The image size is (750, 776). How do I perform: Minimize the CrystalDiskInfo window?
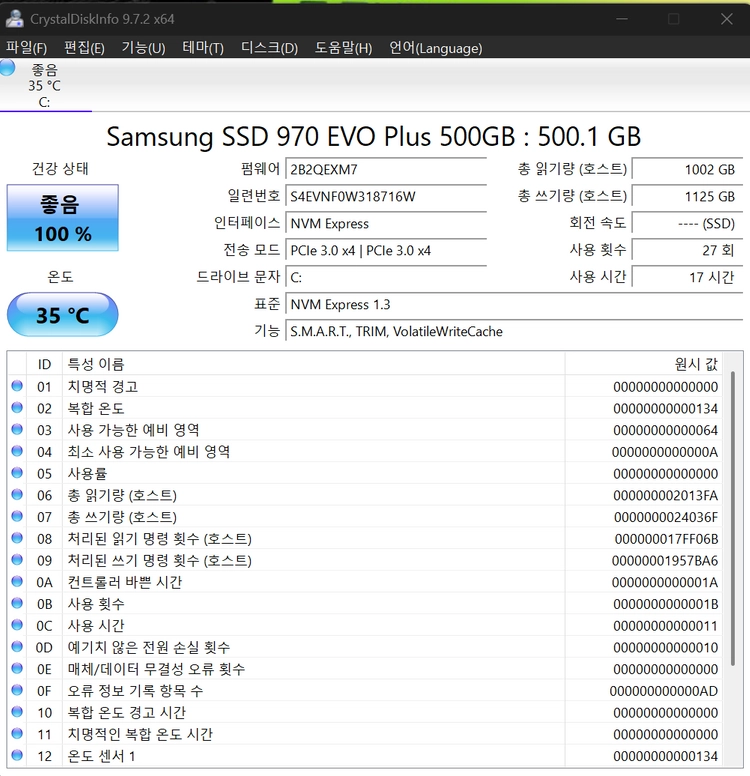click(622, 19)
